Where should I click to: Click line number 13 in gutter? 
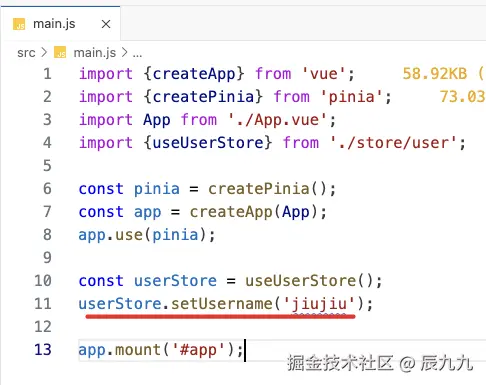[43, 350]
